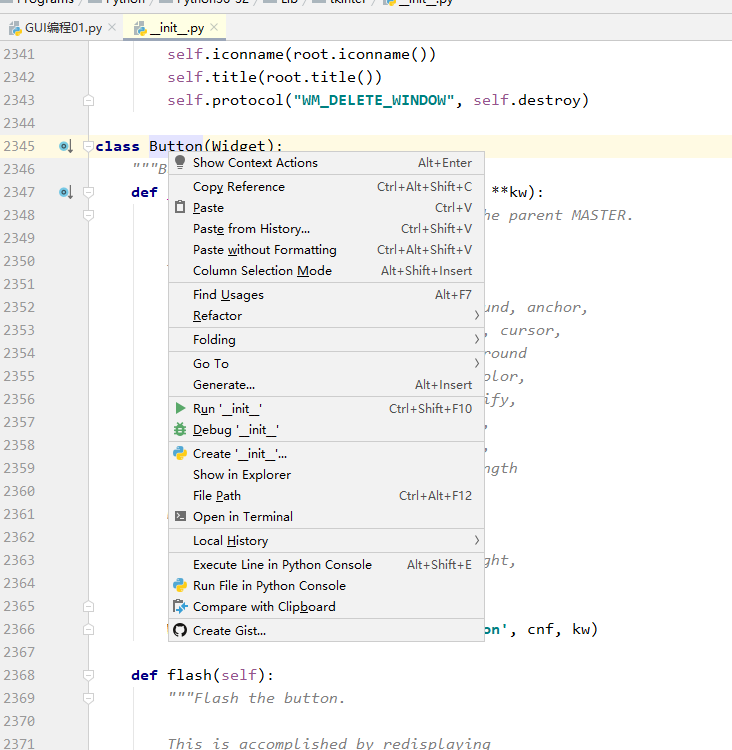Viewport: 732px width, 750px height.
Task: Click the "WM_DELETE_WINDOW" string in the code
Action: pos(373,100)
